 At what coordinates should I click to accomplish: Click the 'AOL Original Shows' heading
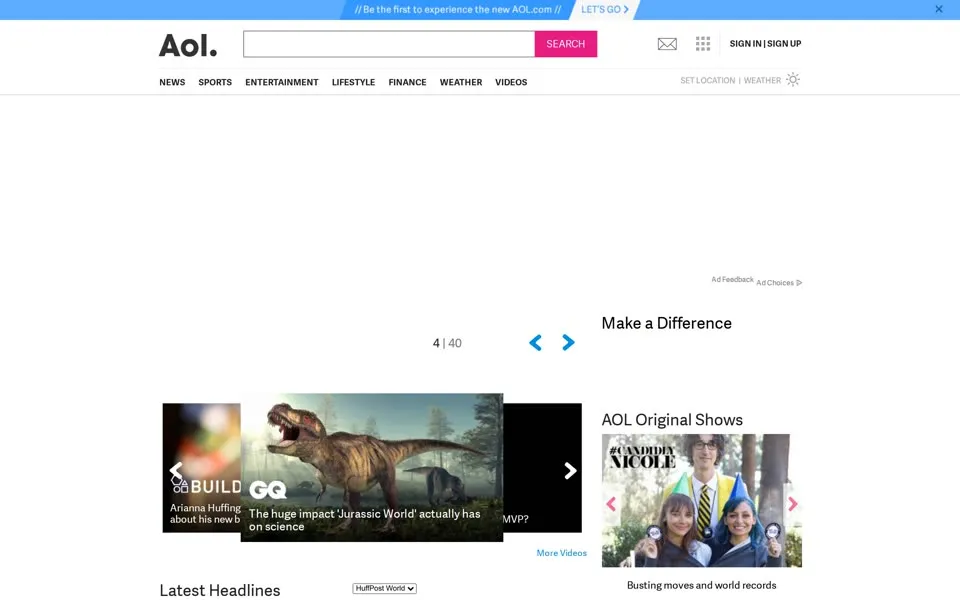point(672,420)
